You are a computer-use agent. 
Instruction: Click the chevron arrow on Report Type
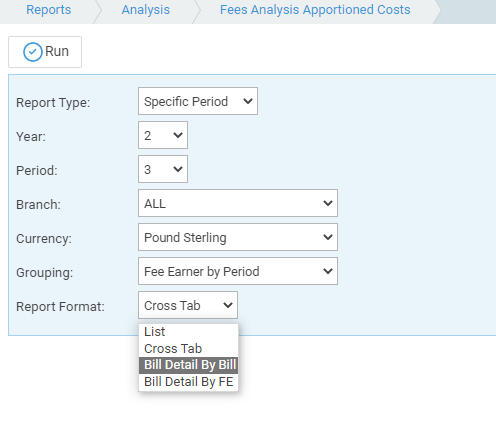(x=248, y=101)
